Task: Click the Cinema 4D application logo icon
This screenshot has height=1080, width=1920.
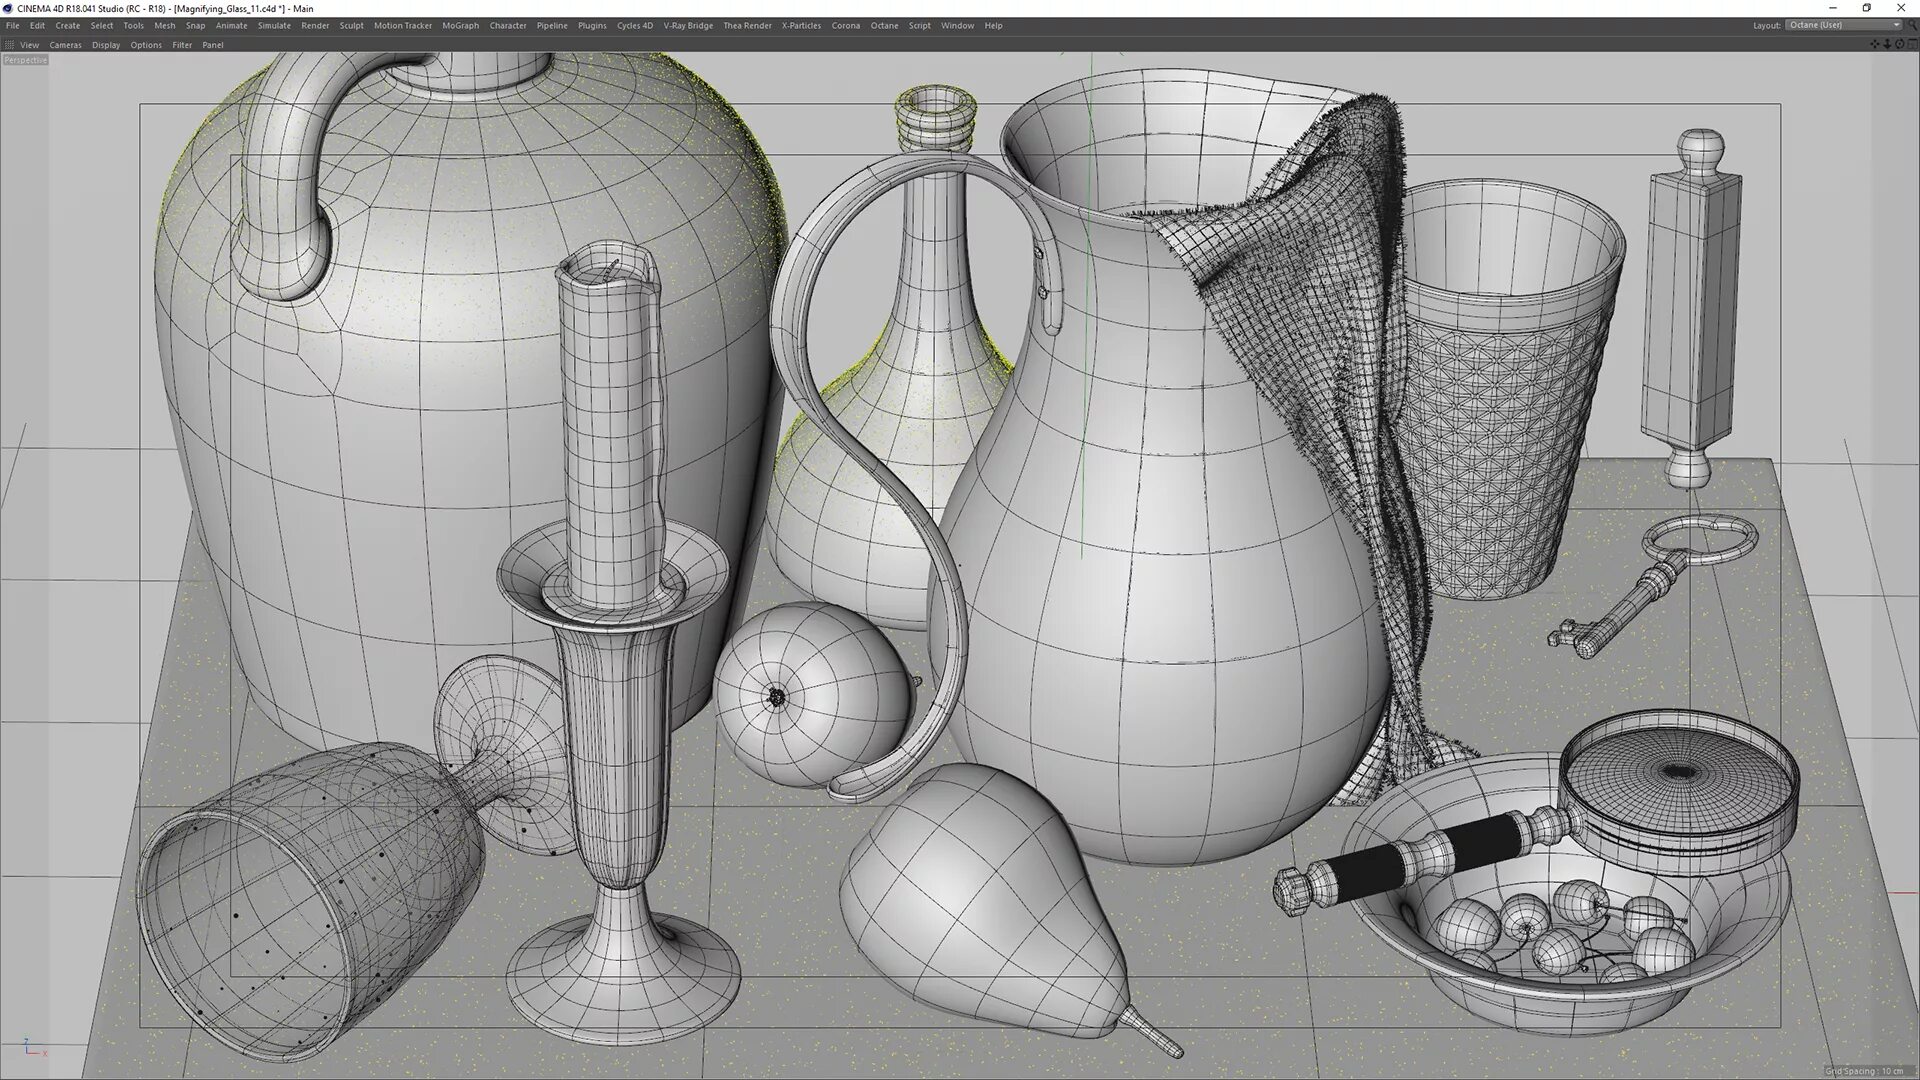Action: 8,8
